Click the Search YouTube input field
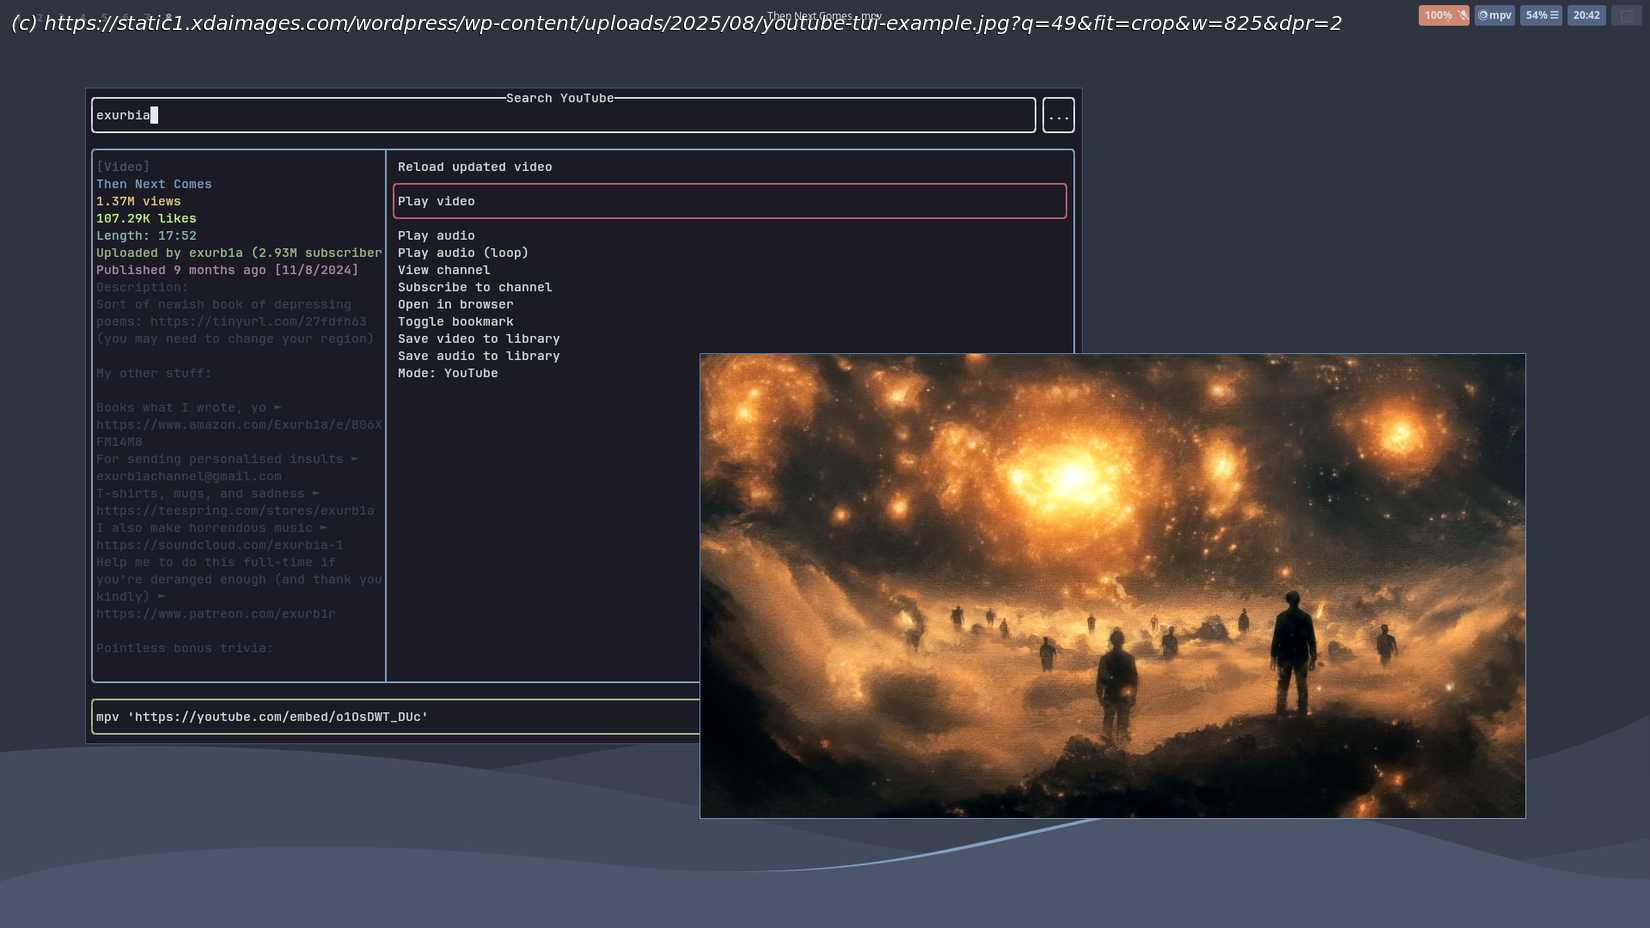The height and width of the screenshot is (928, 1650). point(563,116)
